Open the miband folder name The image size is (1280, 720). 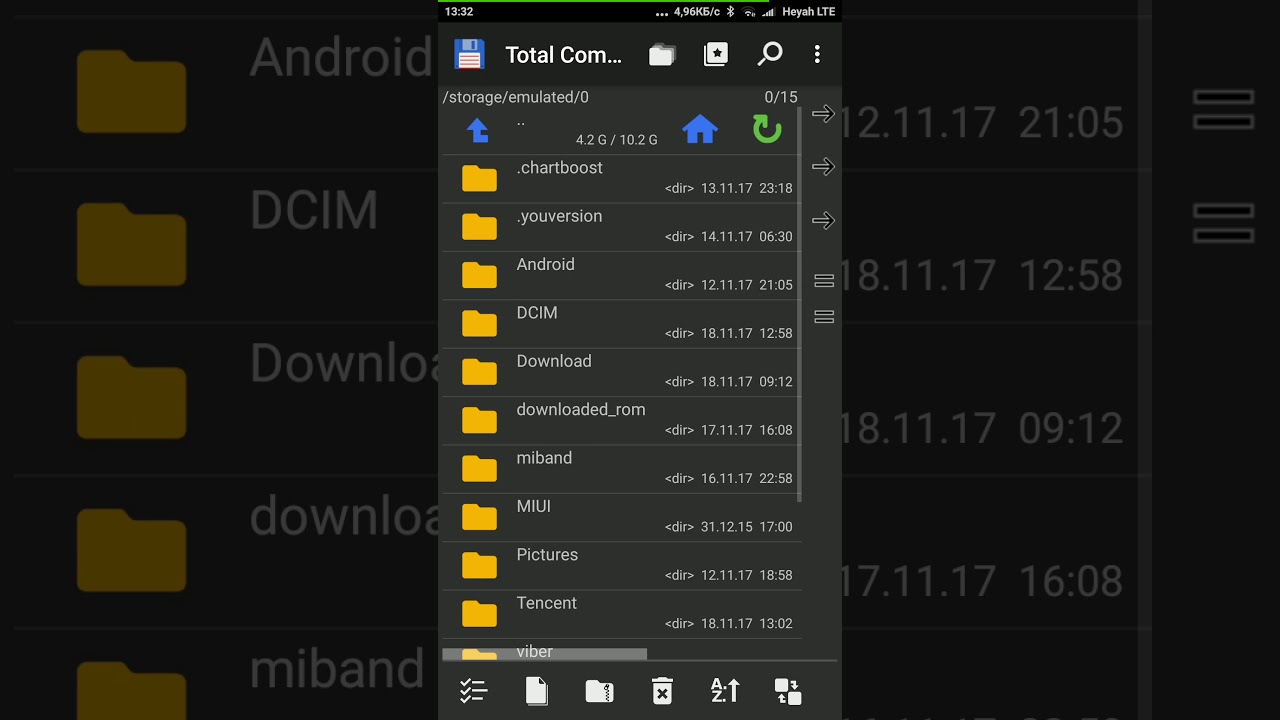point(544,458)
